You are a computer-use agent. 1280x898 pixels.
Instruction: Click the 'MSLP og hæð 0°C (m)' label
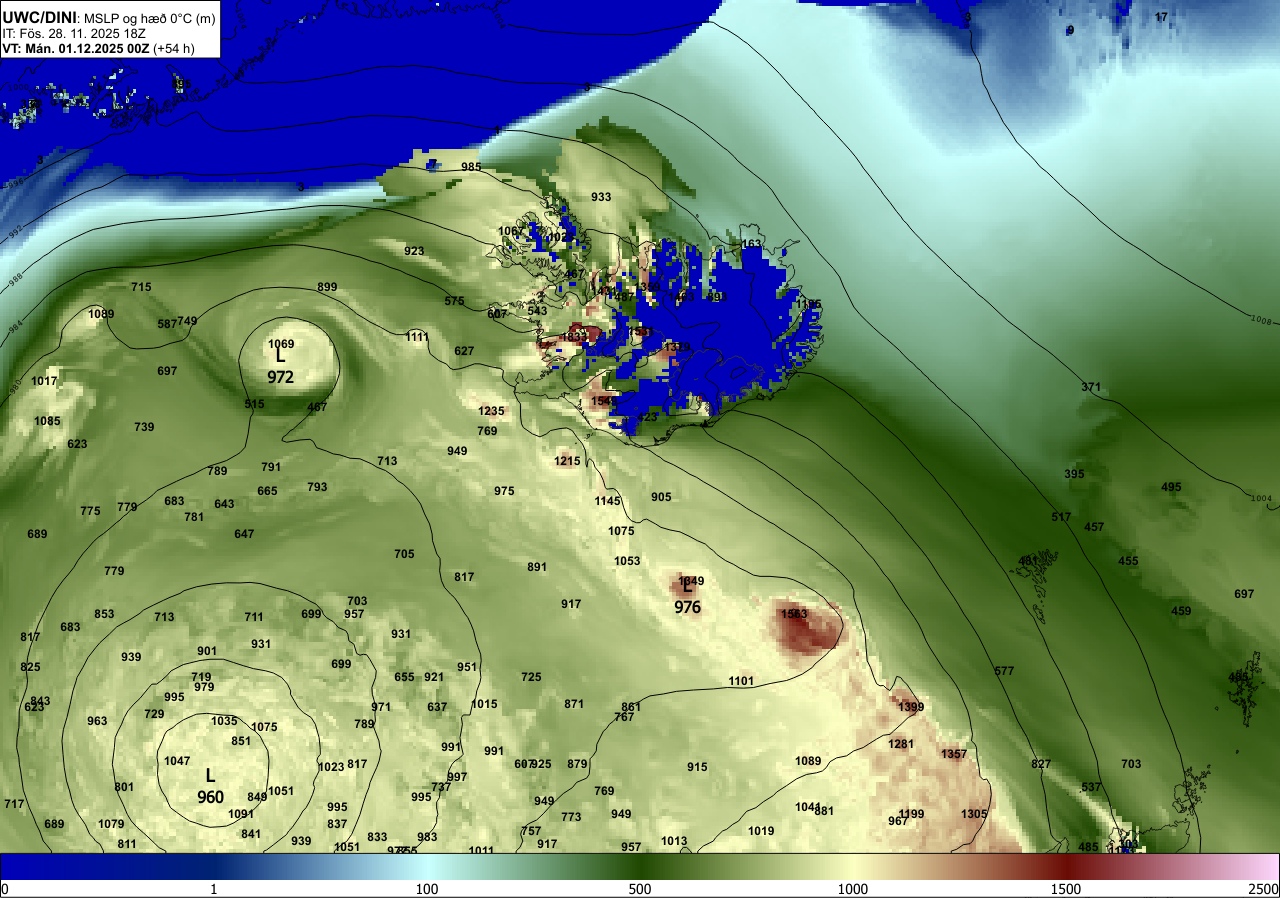(x=150, y=18)
